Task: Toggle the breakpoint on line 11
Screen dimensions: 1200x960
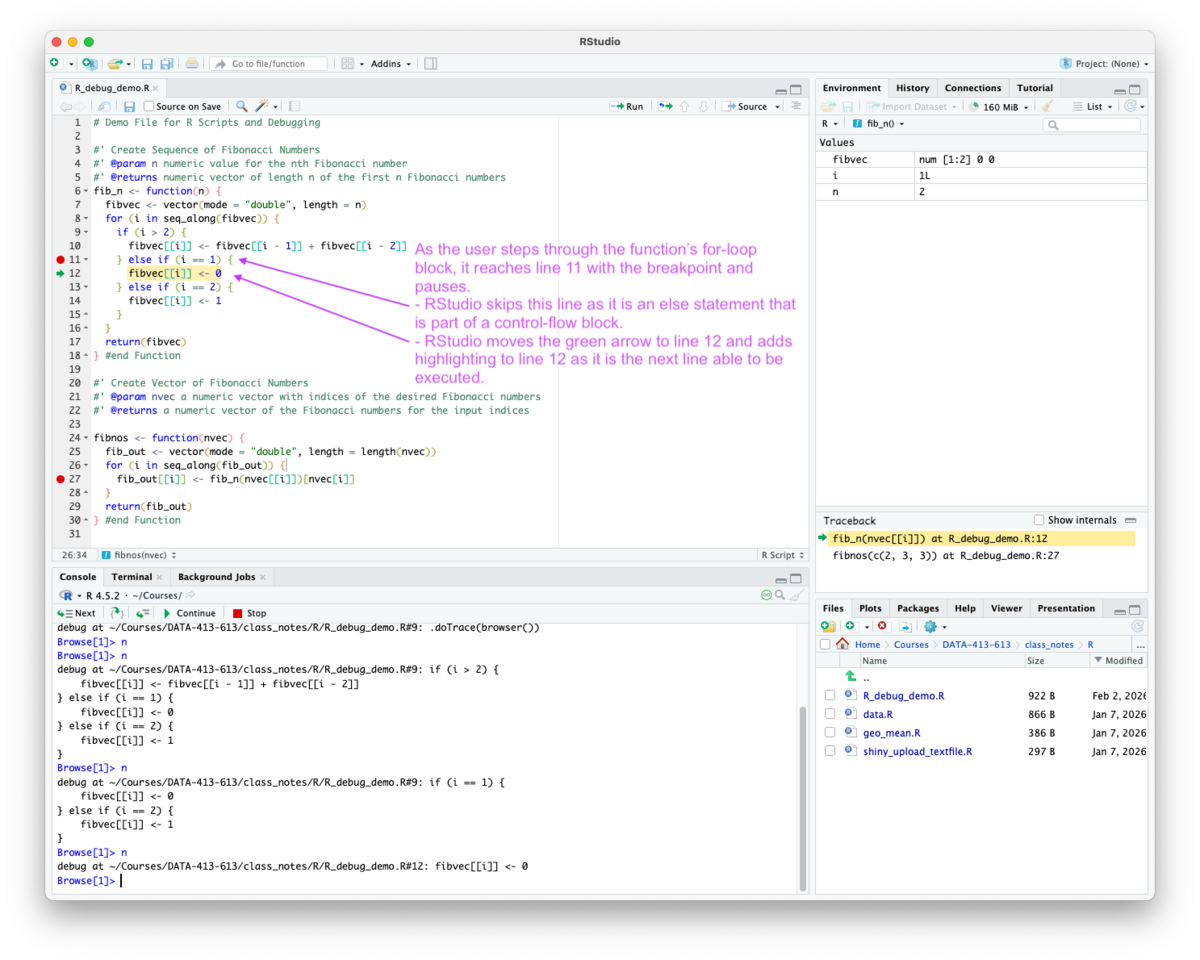Action: [x=61, y=259]
